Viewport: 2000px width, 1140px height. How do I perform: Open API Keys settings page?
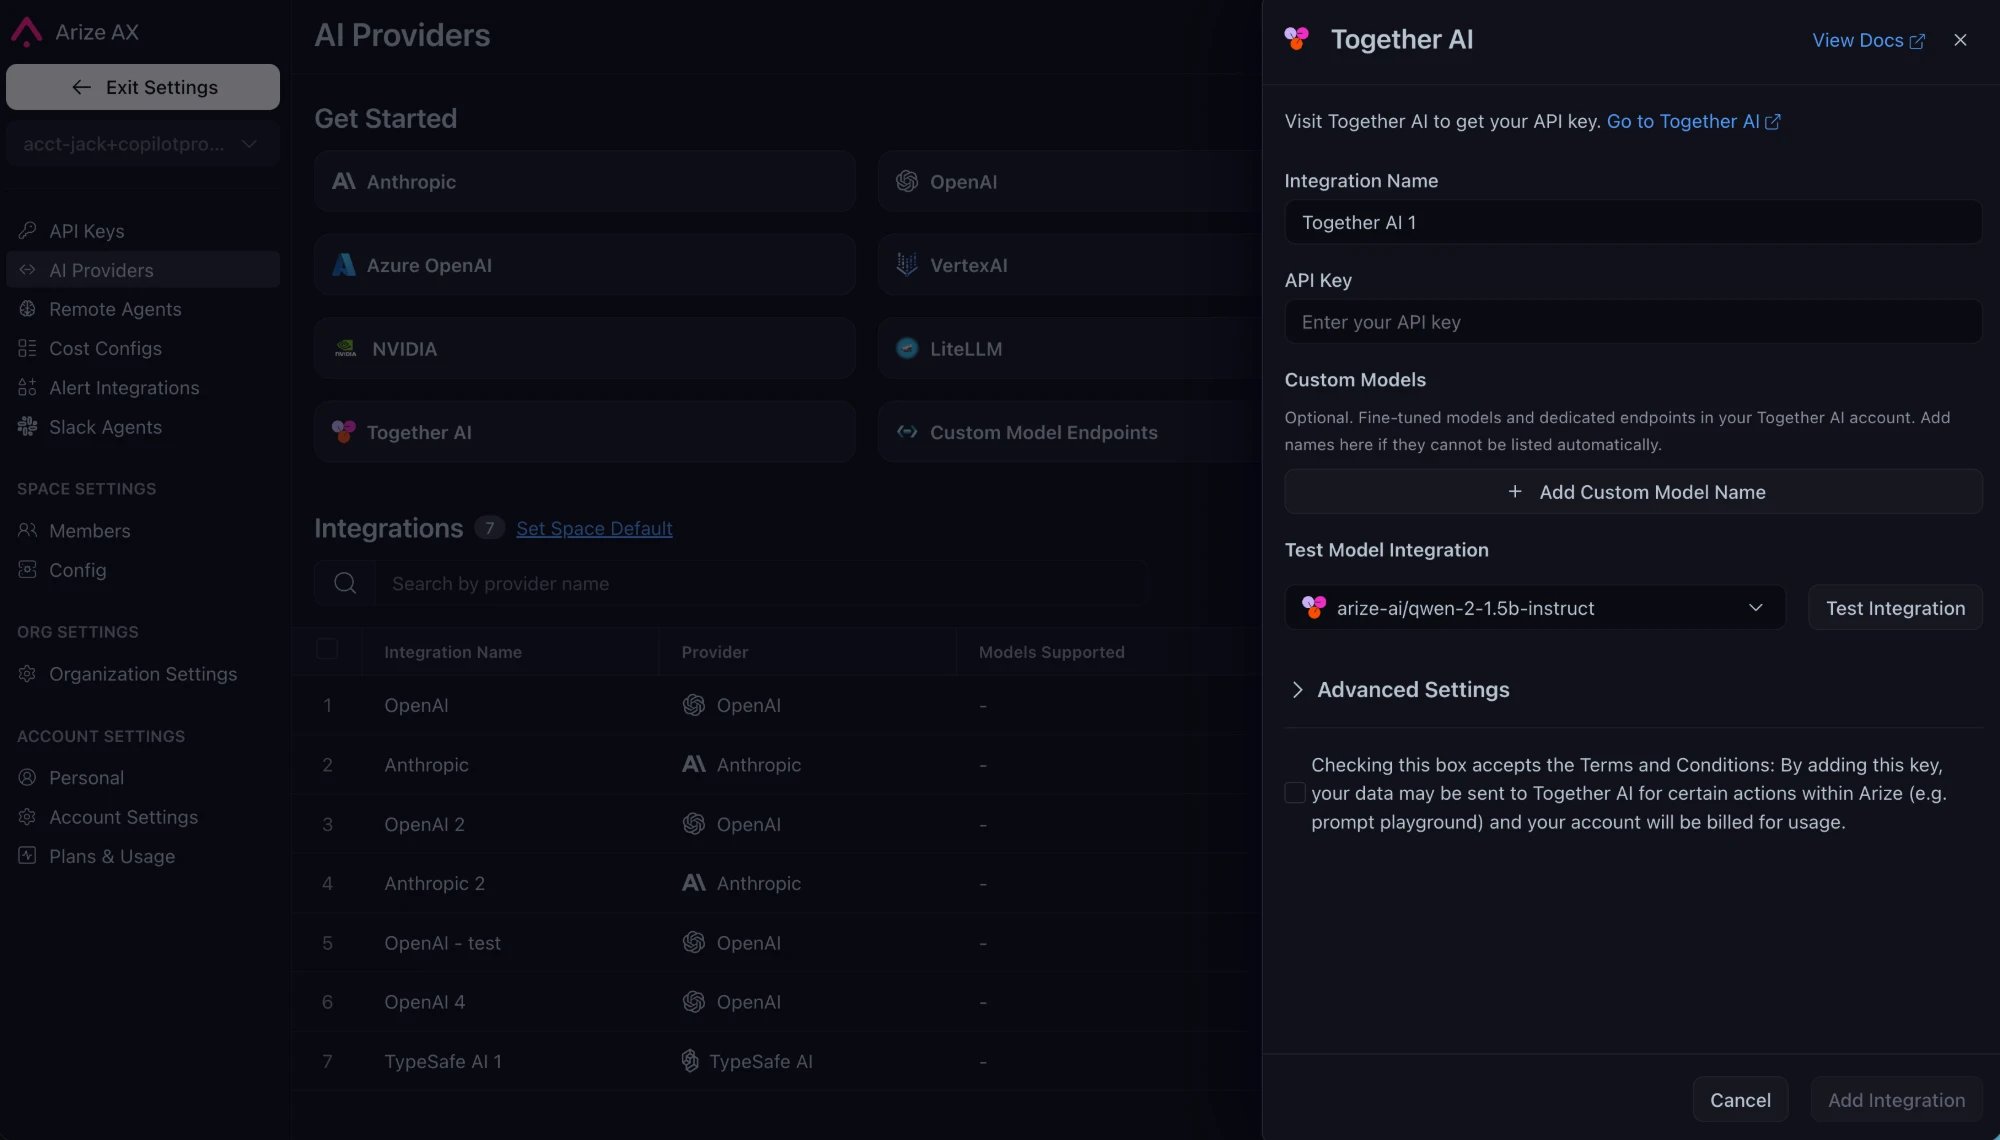(143, 231)
